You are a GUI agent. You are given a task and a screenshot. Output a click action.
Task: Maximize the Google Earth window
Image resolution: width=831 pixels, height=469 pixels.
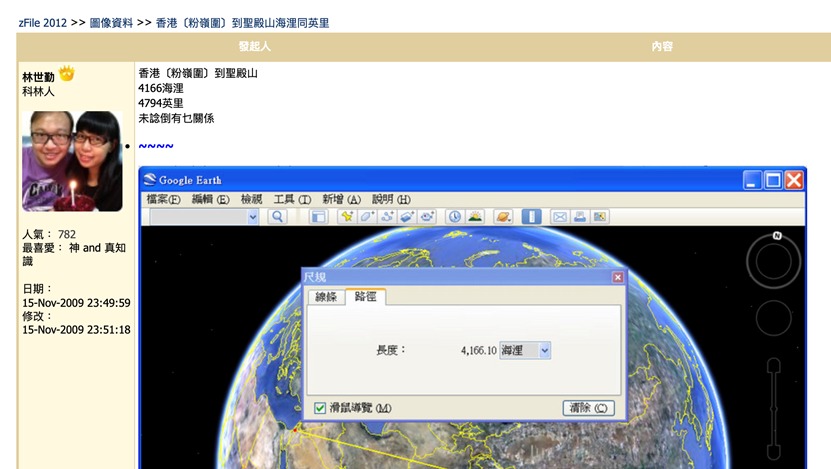(773, 180)
